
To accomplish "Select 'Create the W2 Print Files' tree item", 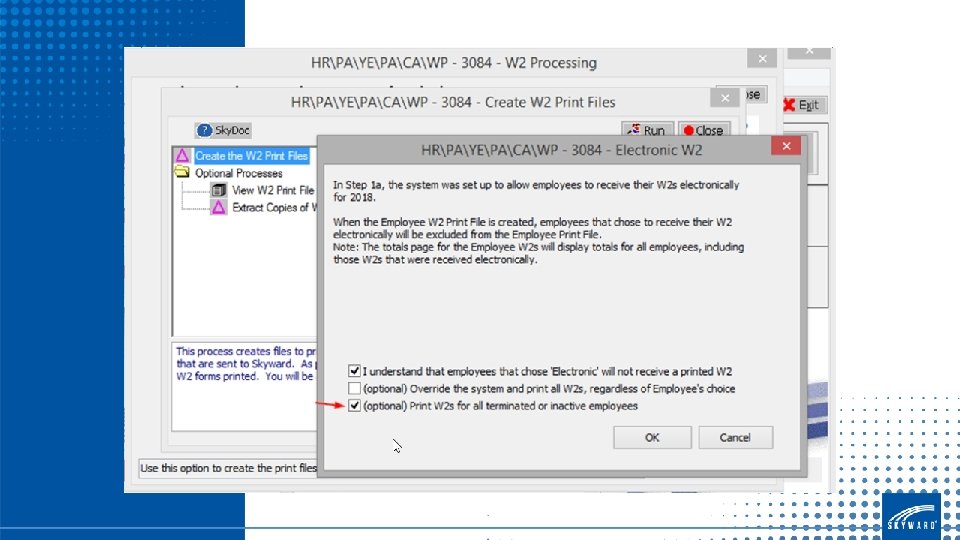I will click(x=252, y=156).
